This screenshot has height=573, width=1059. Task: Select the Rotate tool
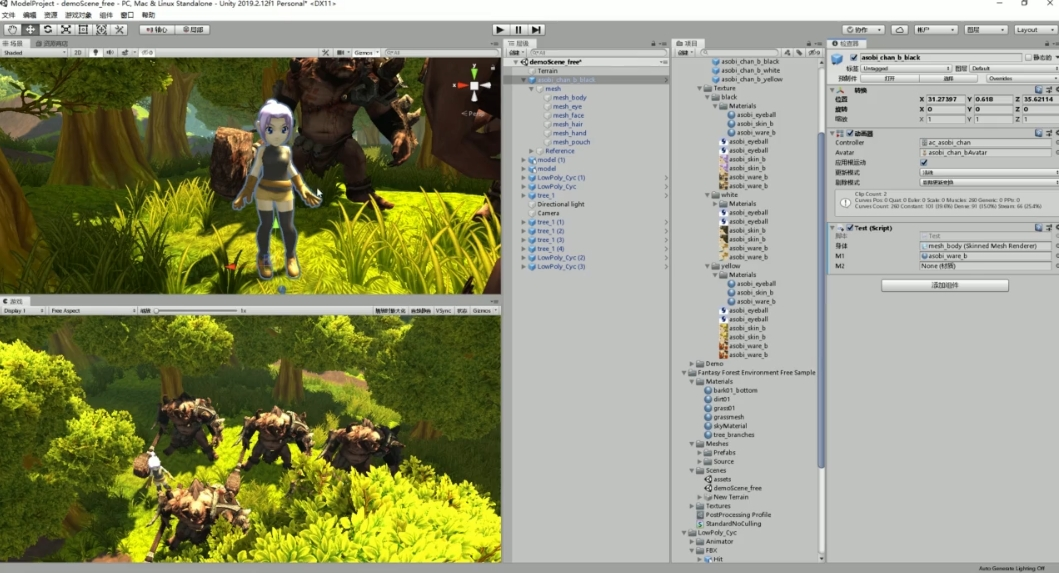point(48,30)
